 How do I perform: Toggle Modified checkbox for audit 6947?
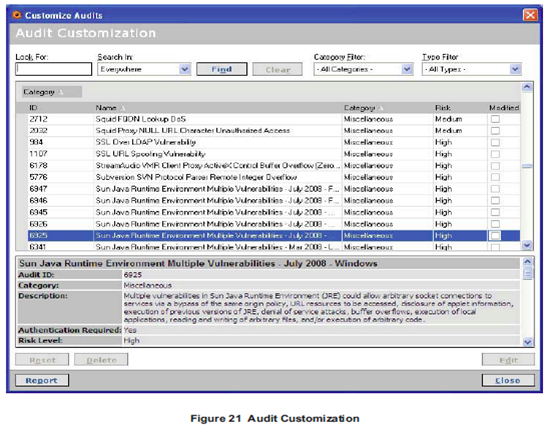point(495,189)
